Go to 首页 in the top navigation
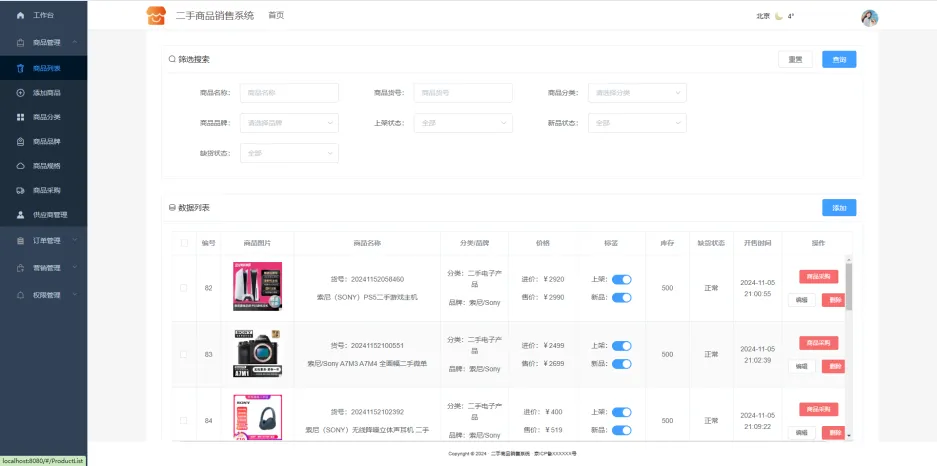The height and width of the screenshot is (466, 937). (276, 16)
